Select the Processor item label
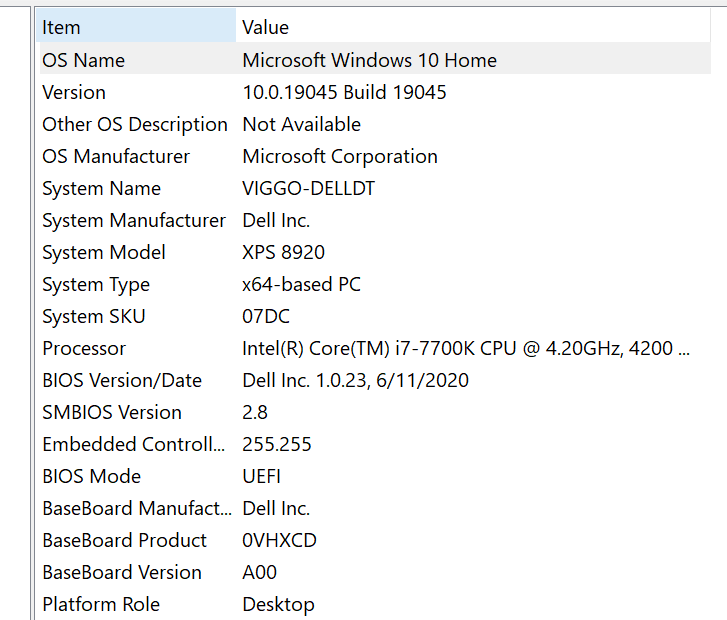727x620 pixels. click(84, 348)
